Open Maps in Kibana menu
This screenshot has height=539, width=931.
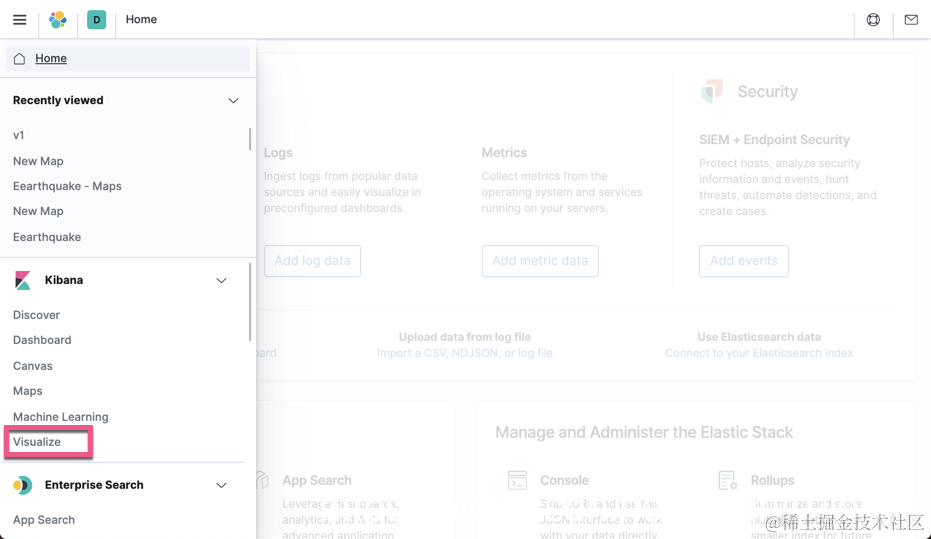pyautogui.click(x=28, y=391)
